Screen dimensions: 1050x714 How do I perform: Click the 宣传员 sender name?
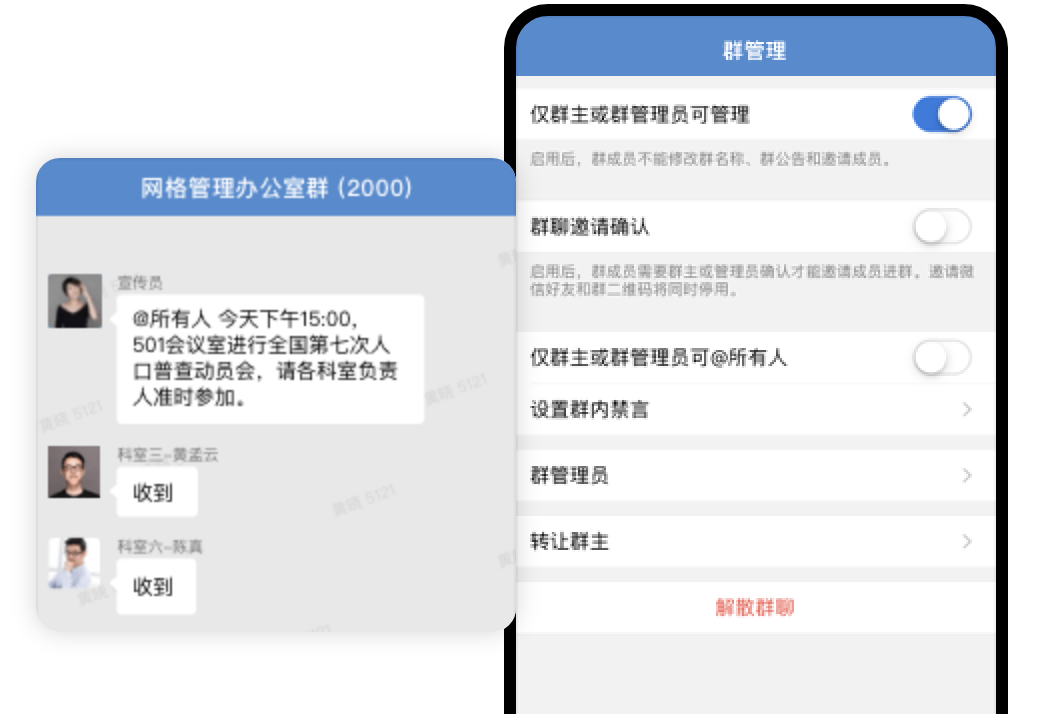140,283
